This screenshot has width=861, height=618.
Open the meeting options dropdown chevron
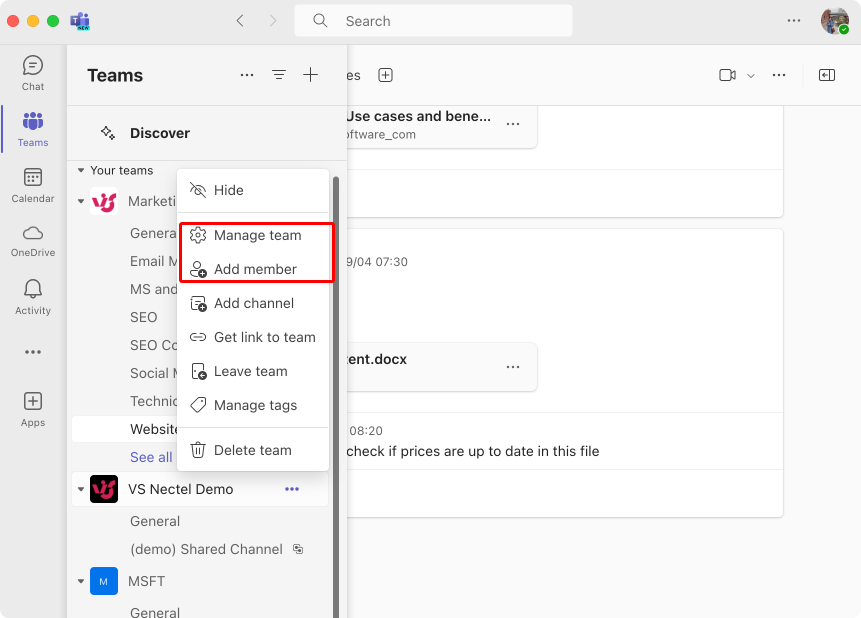click(x=751, y=76)
